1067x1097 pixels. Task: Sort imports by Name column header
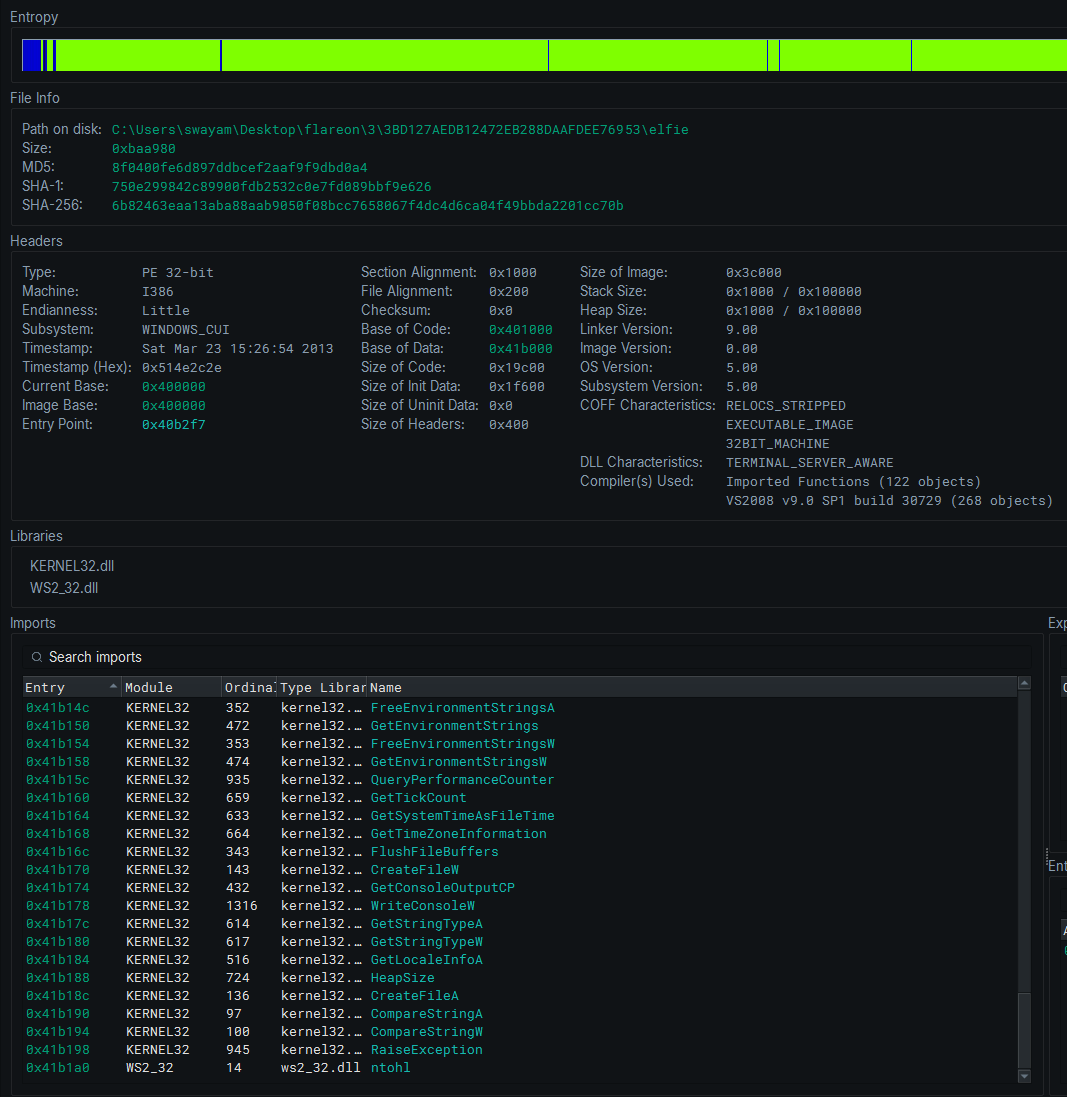coord(690,688)
